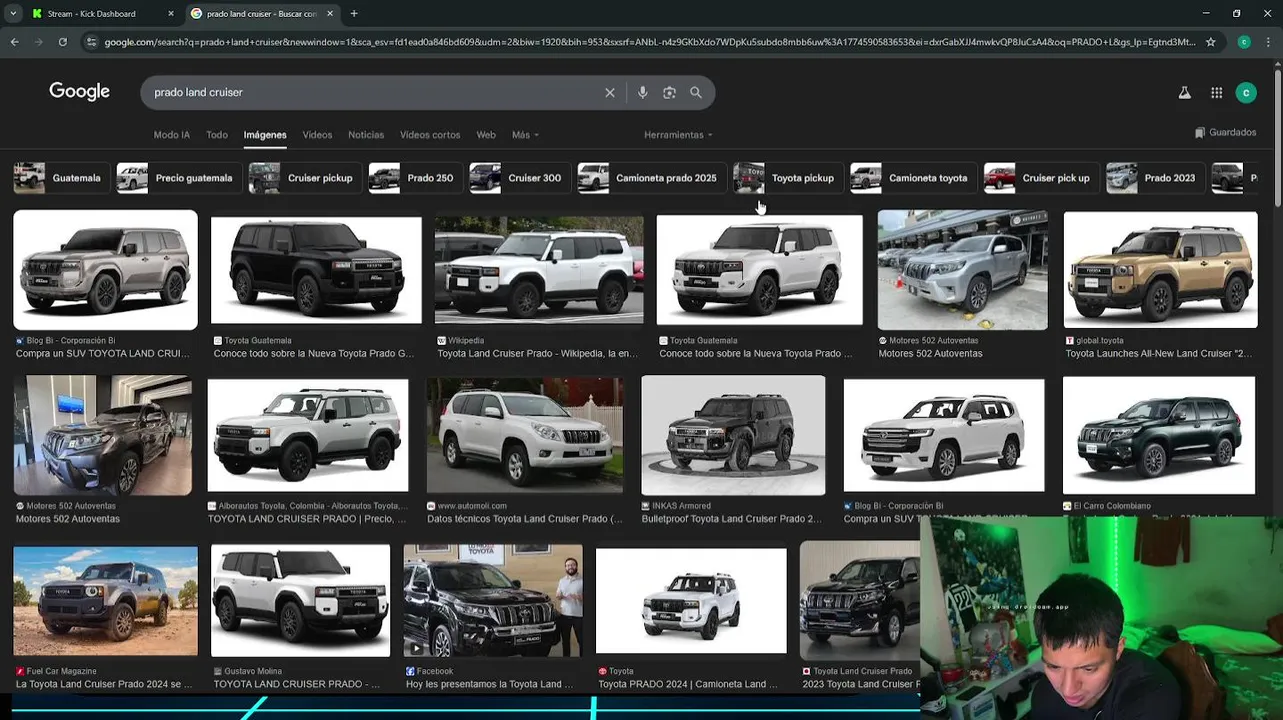The image size is (1283, 720).
Task: Close the Stream - Kick Dashboard tab
Action: [170, 13]
